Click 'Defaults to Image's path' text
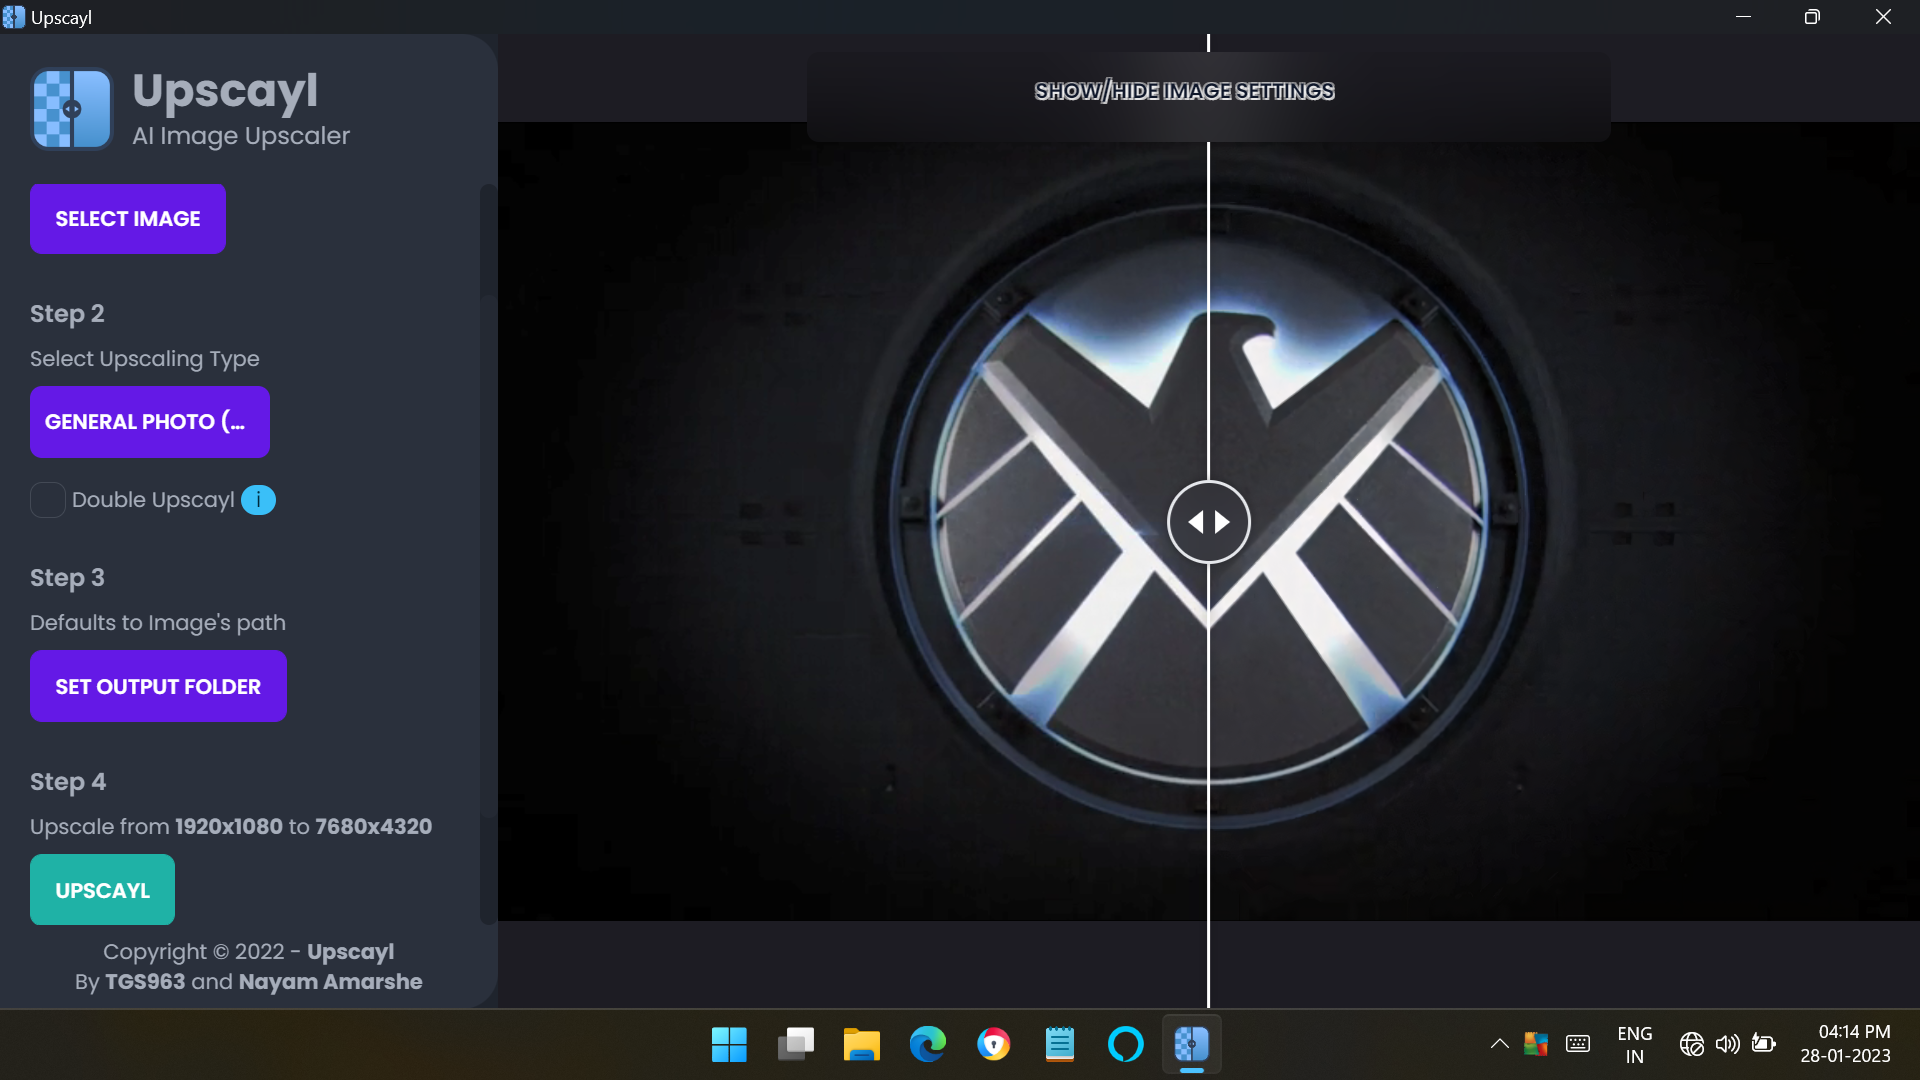1920x1080 pixels. pyautogui.click(x=158, y=623)
